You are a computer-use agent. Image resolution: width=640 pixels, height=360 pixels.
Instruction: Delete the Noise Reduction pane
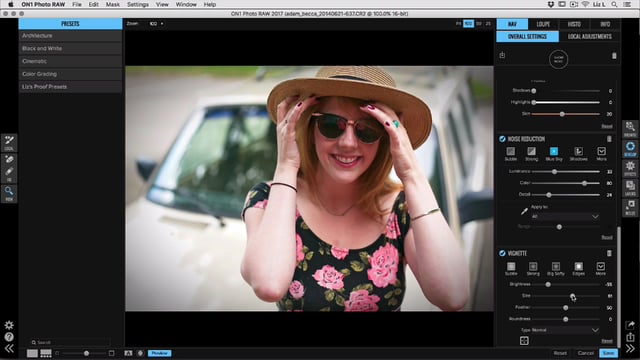[x=609, y=139]
